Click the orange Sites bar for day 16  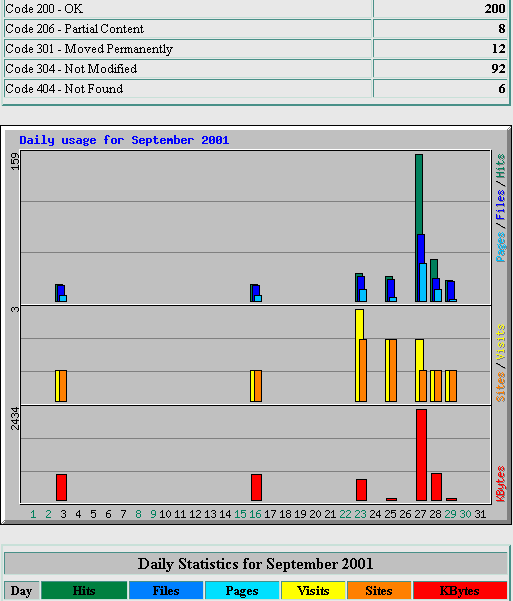pos(258,386)
